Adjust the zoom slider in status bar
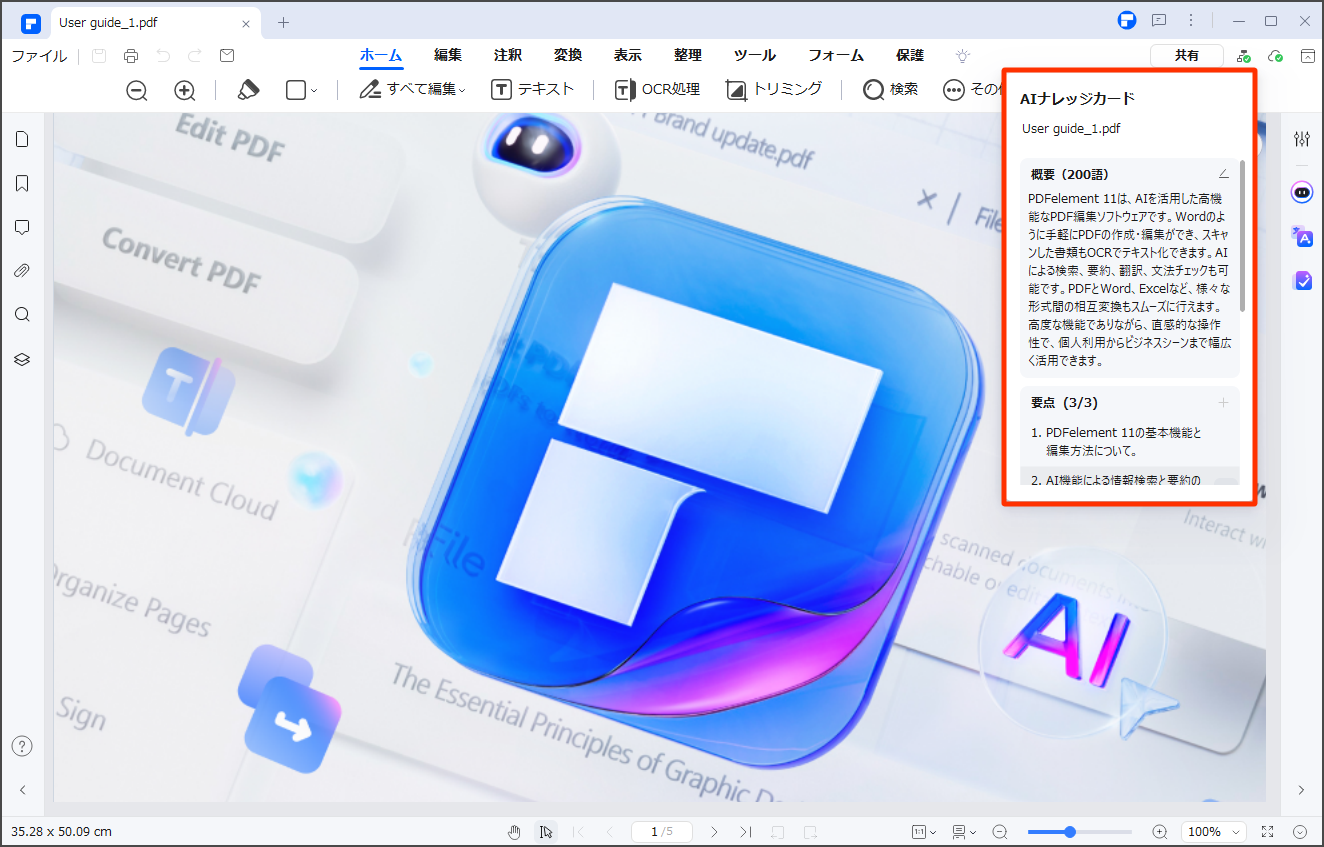This screenshot has width=1324, height=847. tap(1080, 832)
